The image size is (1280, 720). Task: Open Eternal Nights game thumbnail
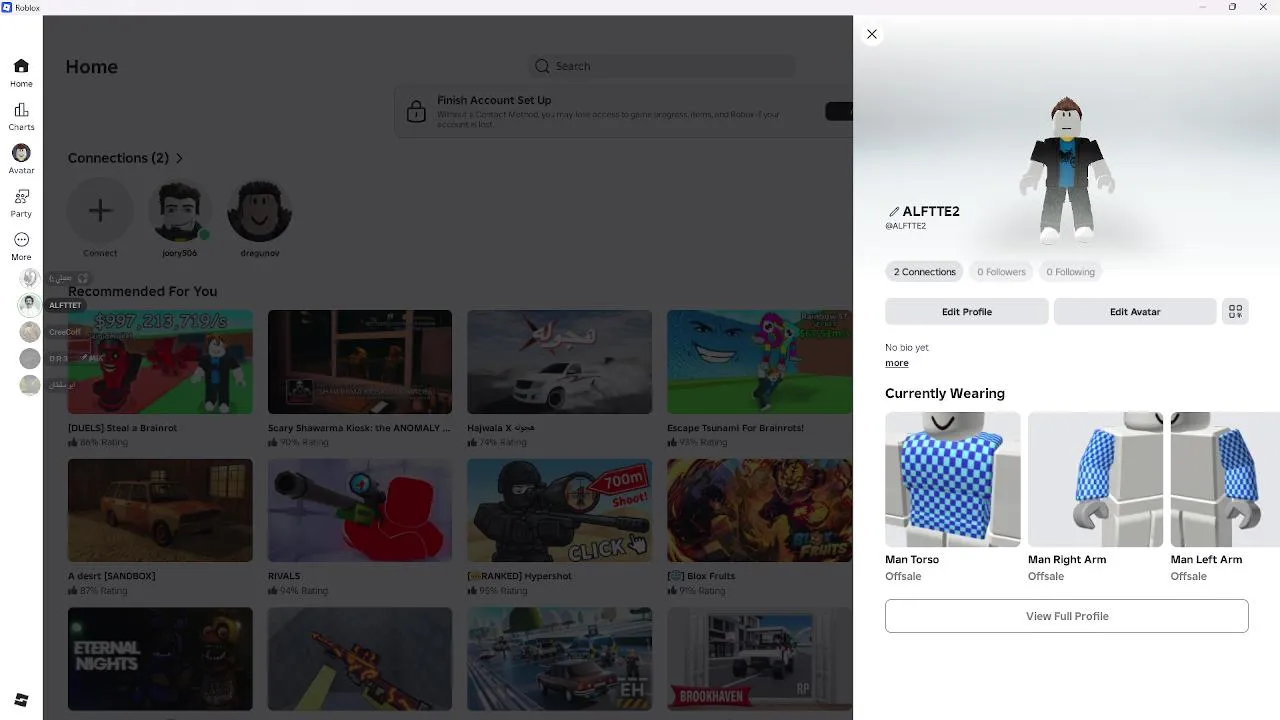[x=160, y=659]
